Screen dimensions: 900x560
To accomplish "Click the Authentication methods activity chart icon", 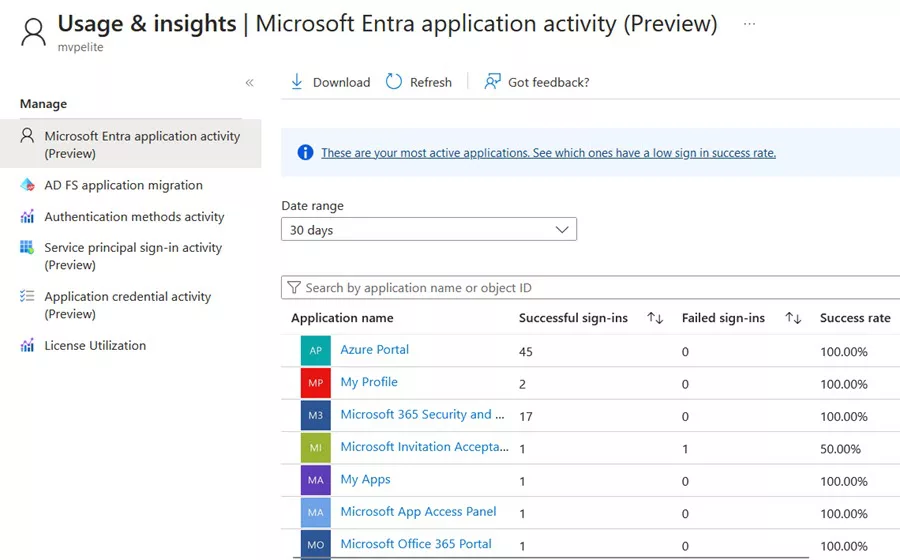I will click(27, 216).
